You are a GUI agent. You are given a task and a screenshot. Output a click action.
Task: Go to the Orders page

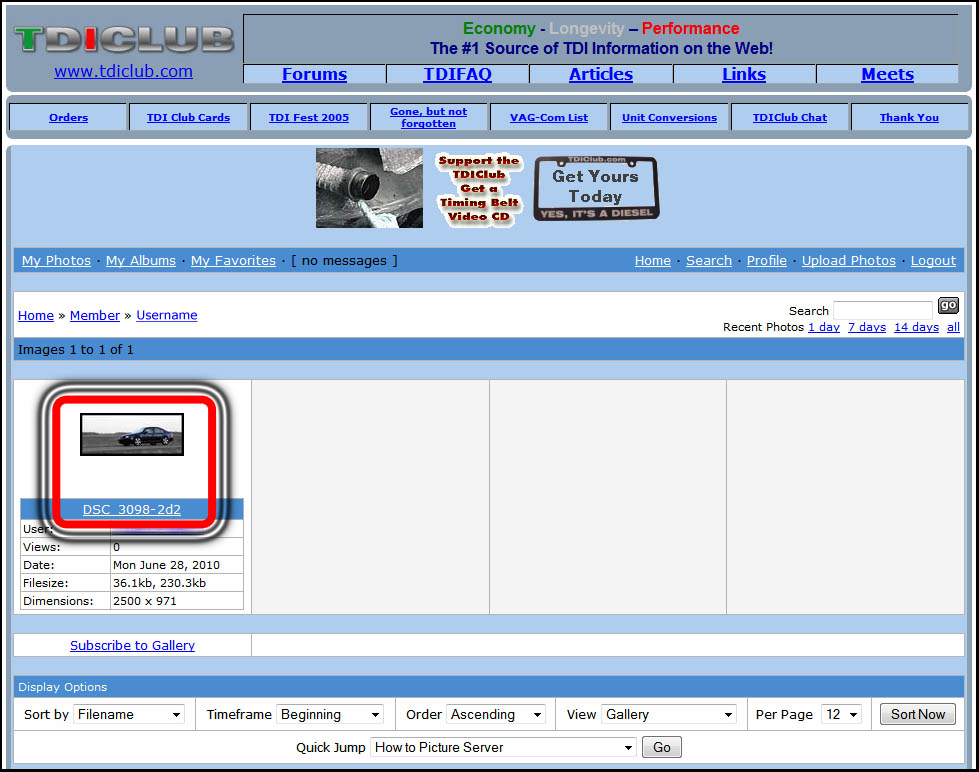tap(69, 117)
